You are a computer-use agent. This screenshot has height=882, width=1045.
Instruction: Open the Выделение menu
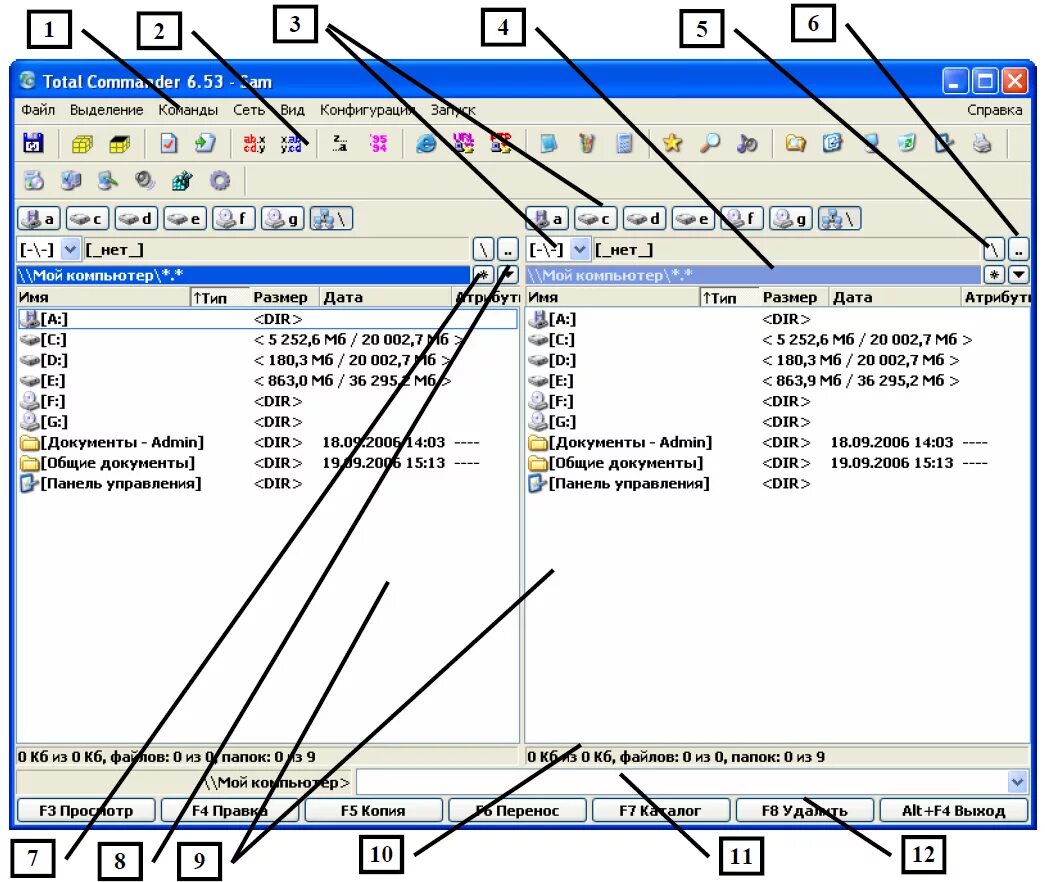[x=107, y=110]
